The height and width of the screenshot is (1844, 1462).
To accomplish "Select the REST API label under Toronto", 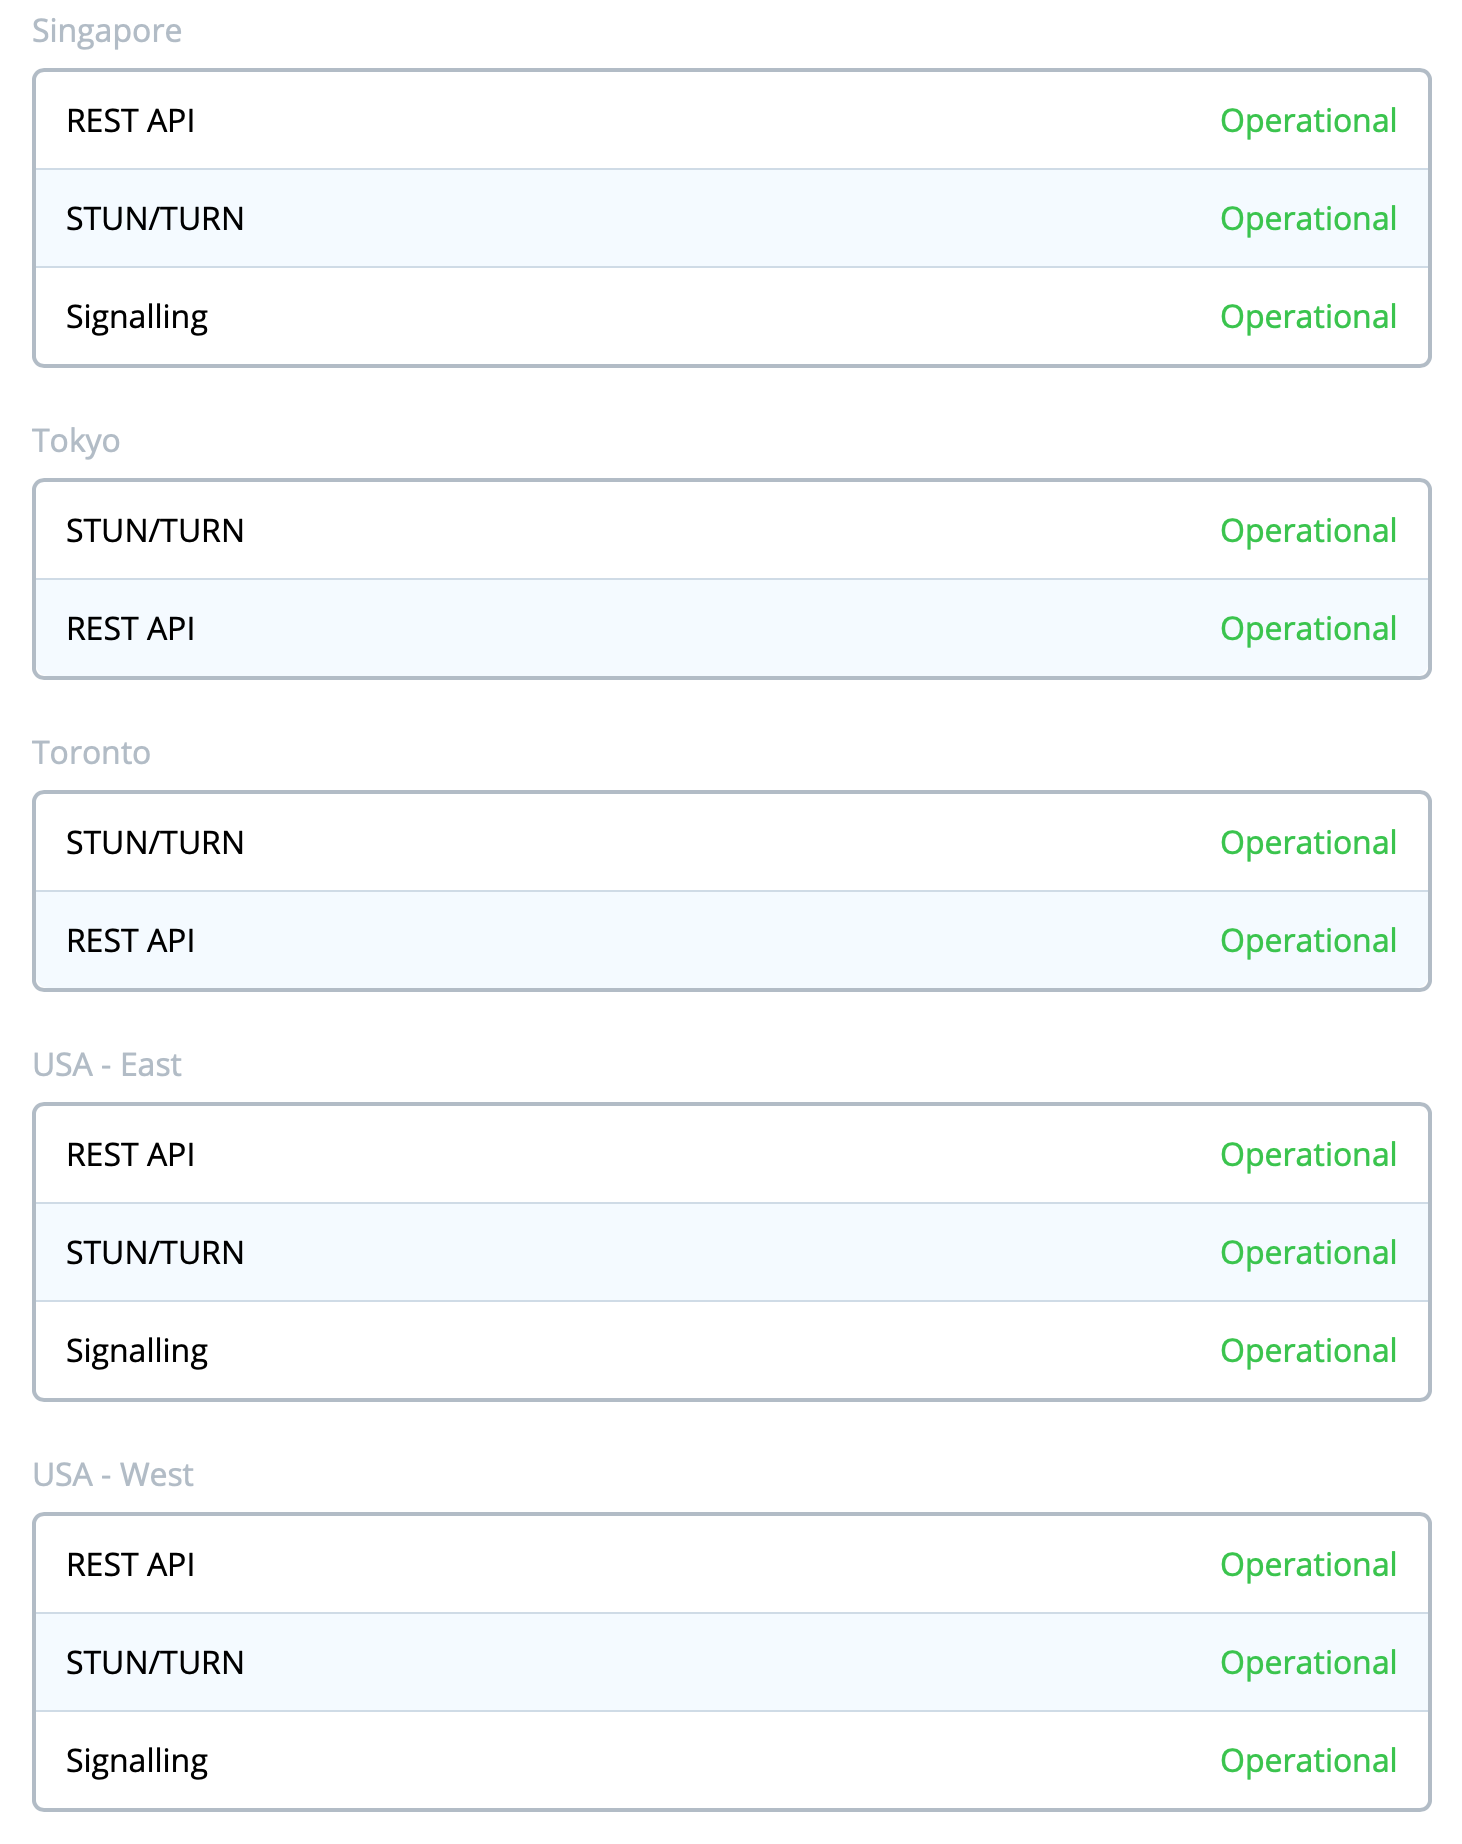I will click(130, 941).
